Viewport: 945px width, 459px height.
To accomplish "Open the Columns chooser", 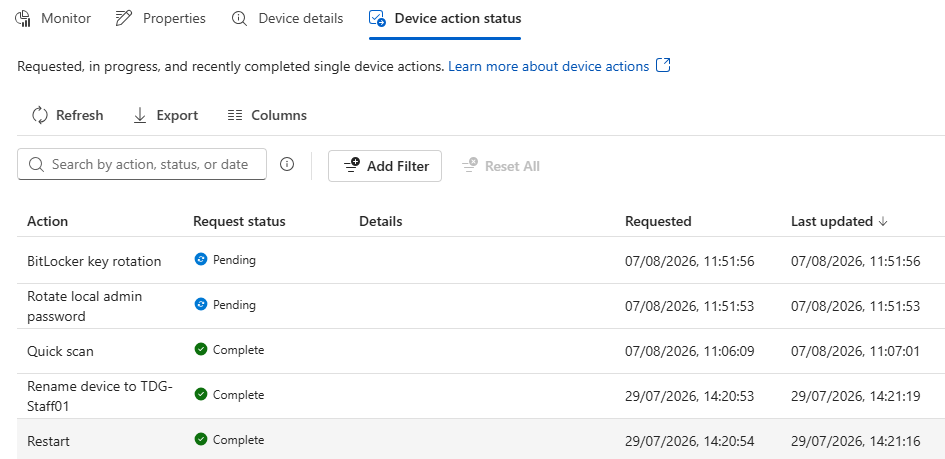I will click(x=267, y=115).
